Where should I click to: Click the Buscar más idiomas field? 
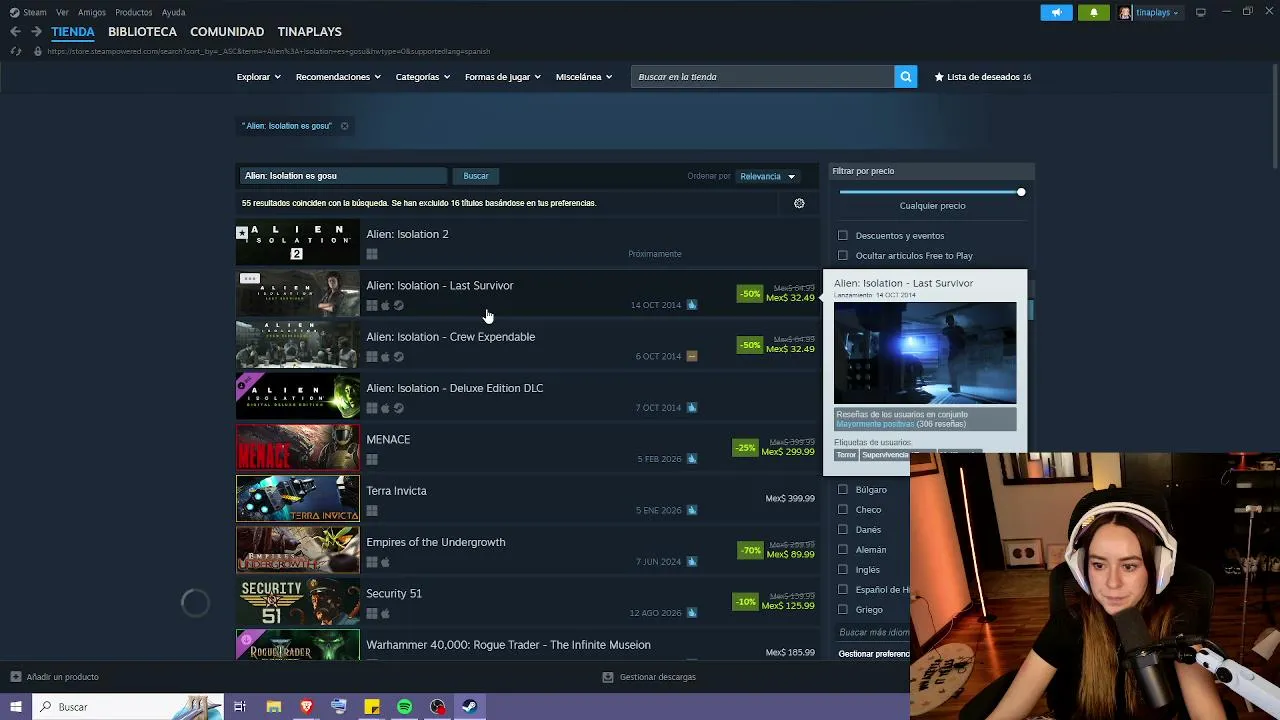(x=873, y=633)
